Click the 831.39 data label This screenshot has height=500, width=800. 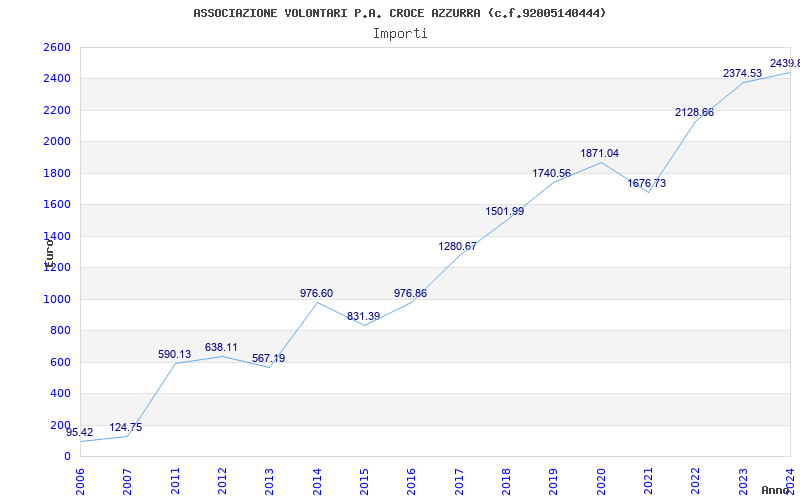[363, 316]
